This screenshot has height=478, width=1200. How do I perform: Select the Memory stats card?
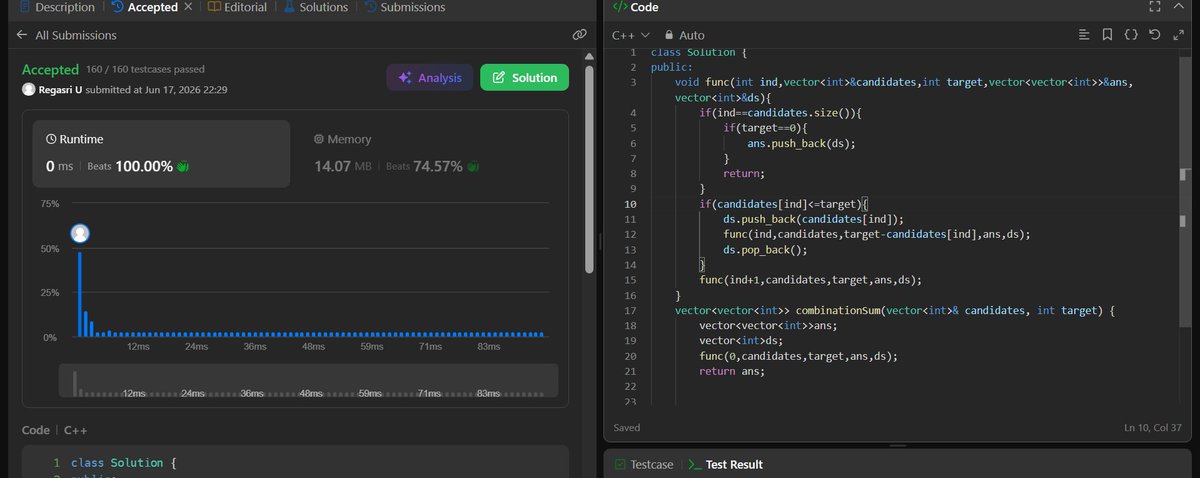pos(429,154)
